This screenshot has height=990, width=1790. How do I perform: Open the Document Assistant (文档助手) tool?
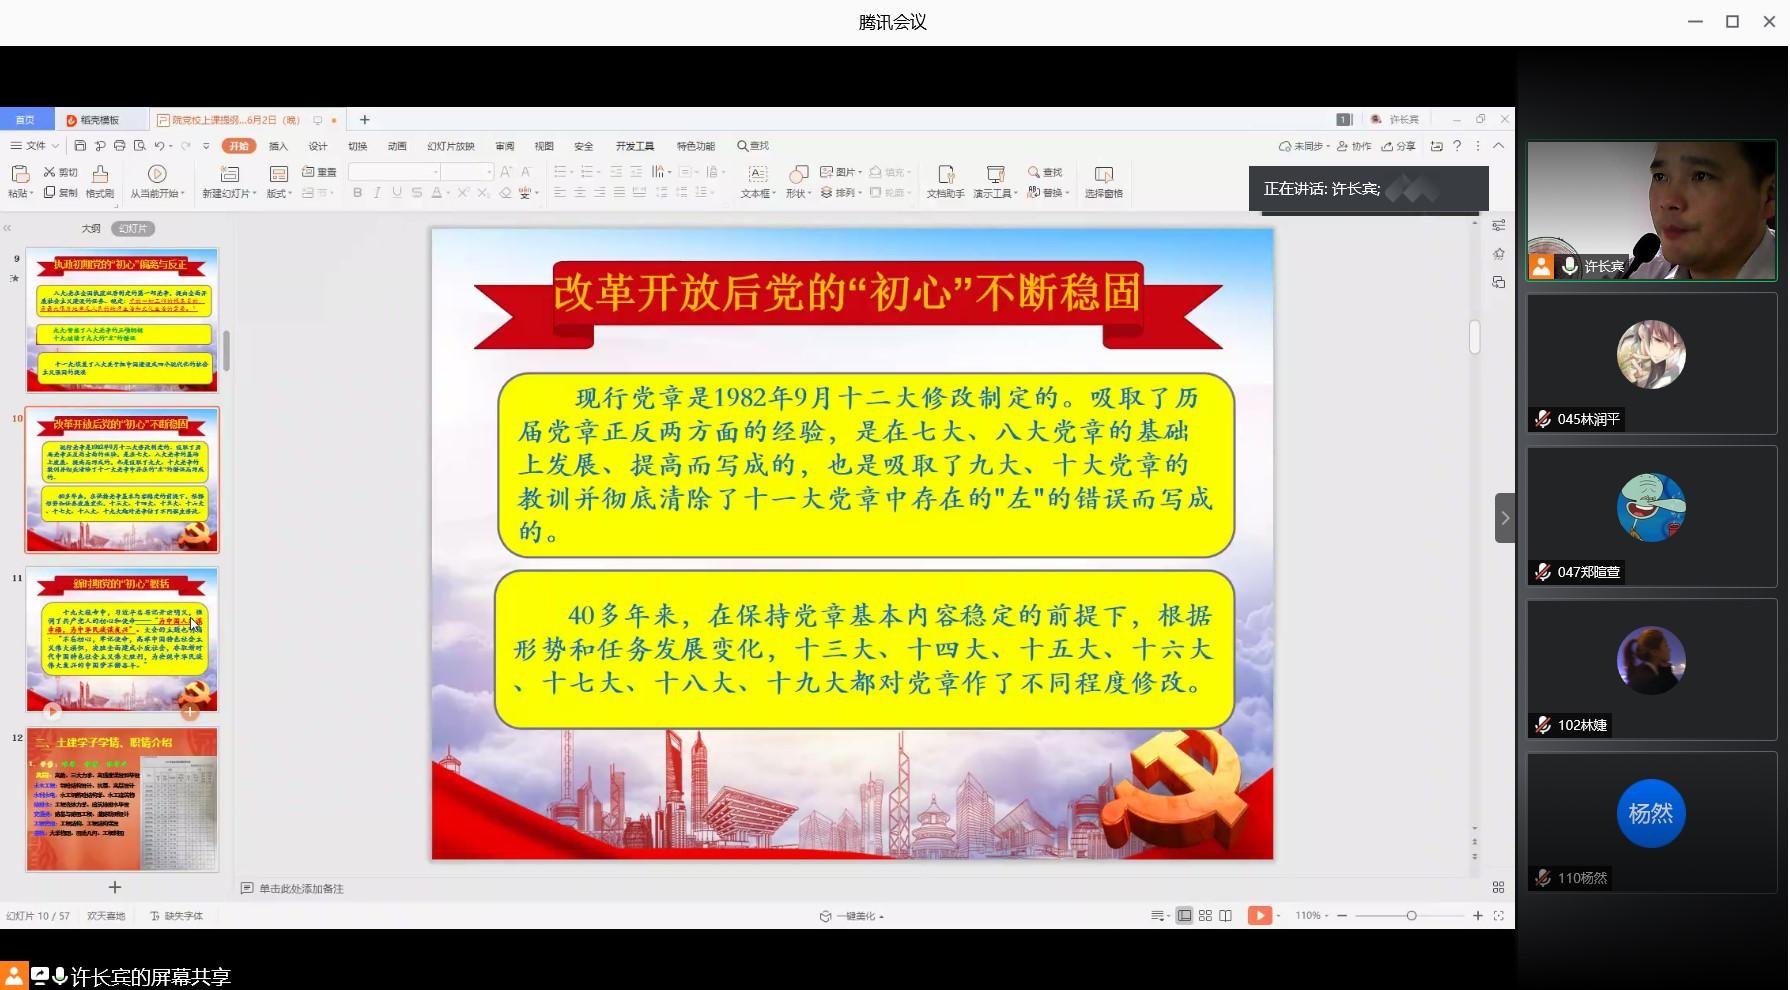[x=945, y=181]
